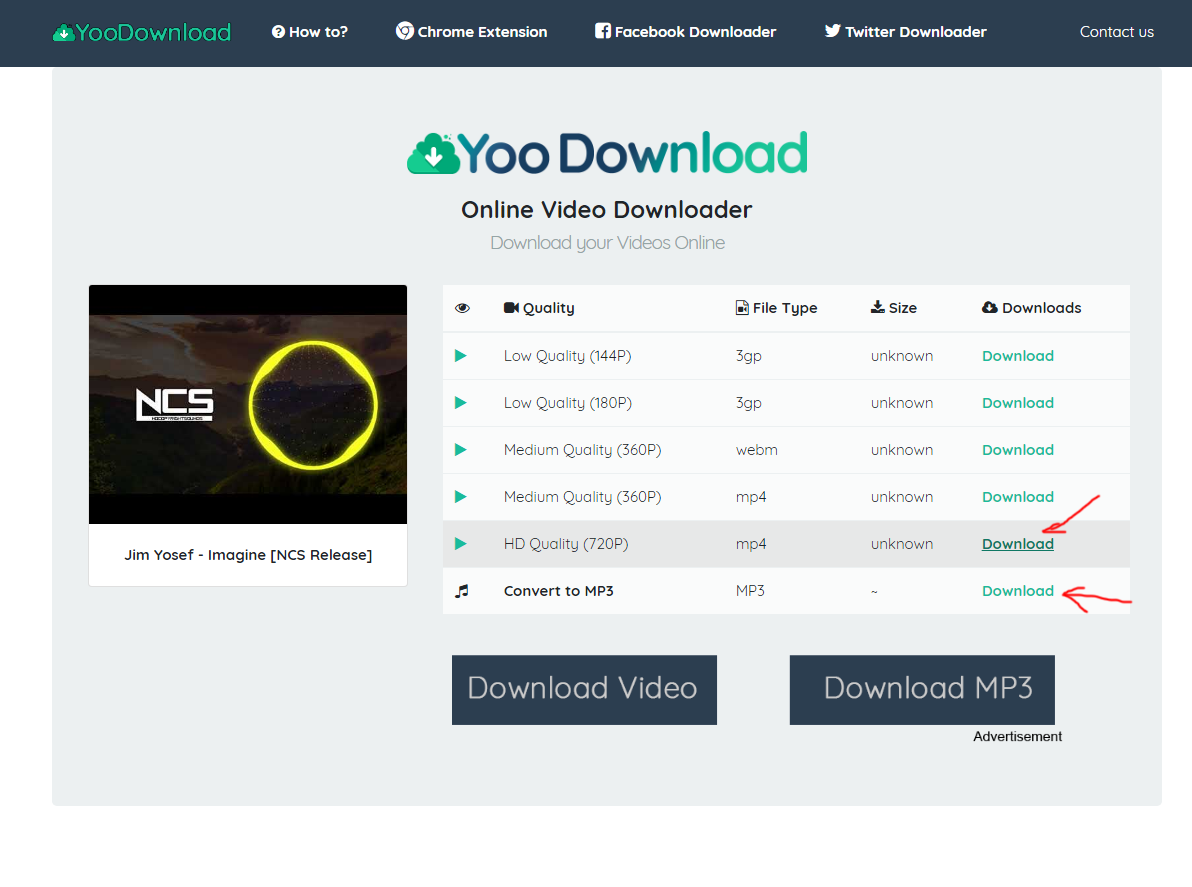Screen dimensions: 1192x887
Task: Download the 144P 3gp file
Action: (x=1017, y=356)
